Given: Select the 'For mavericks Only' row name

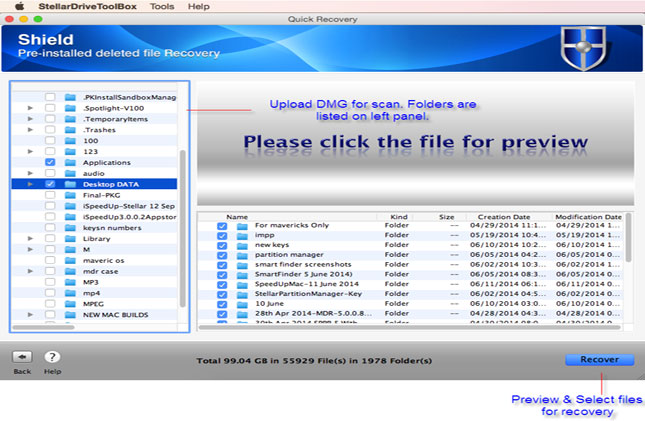Looking at the screenshot, I should [x=292, y=225].
